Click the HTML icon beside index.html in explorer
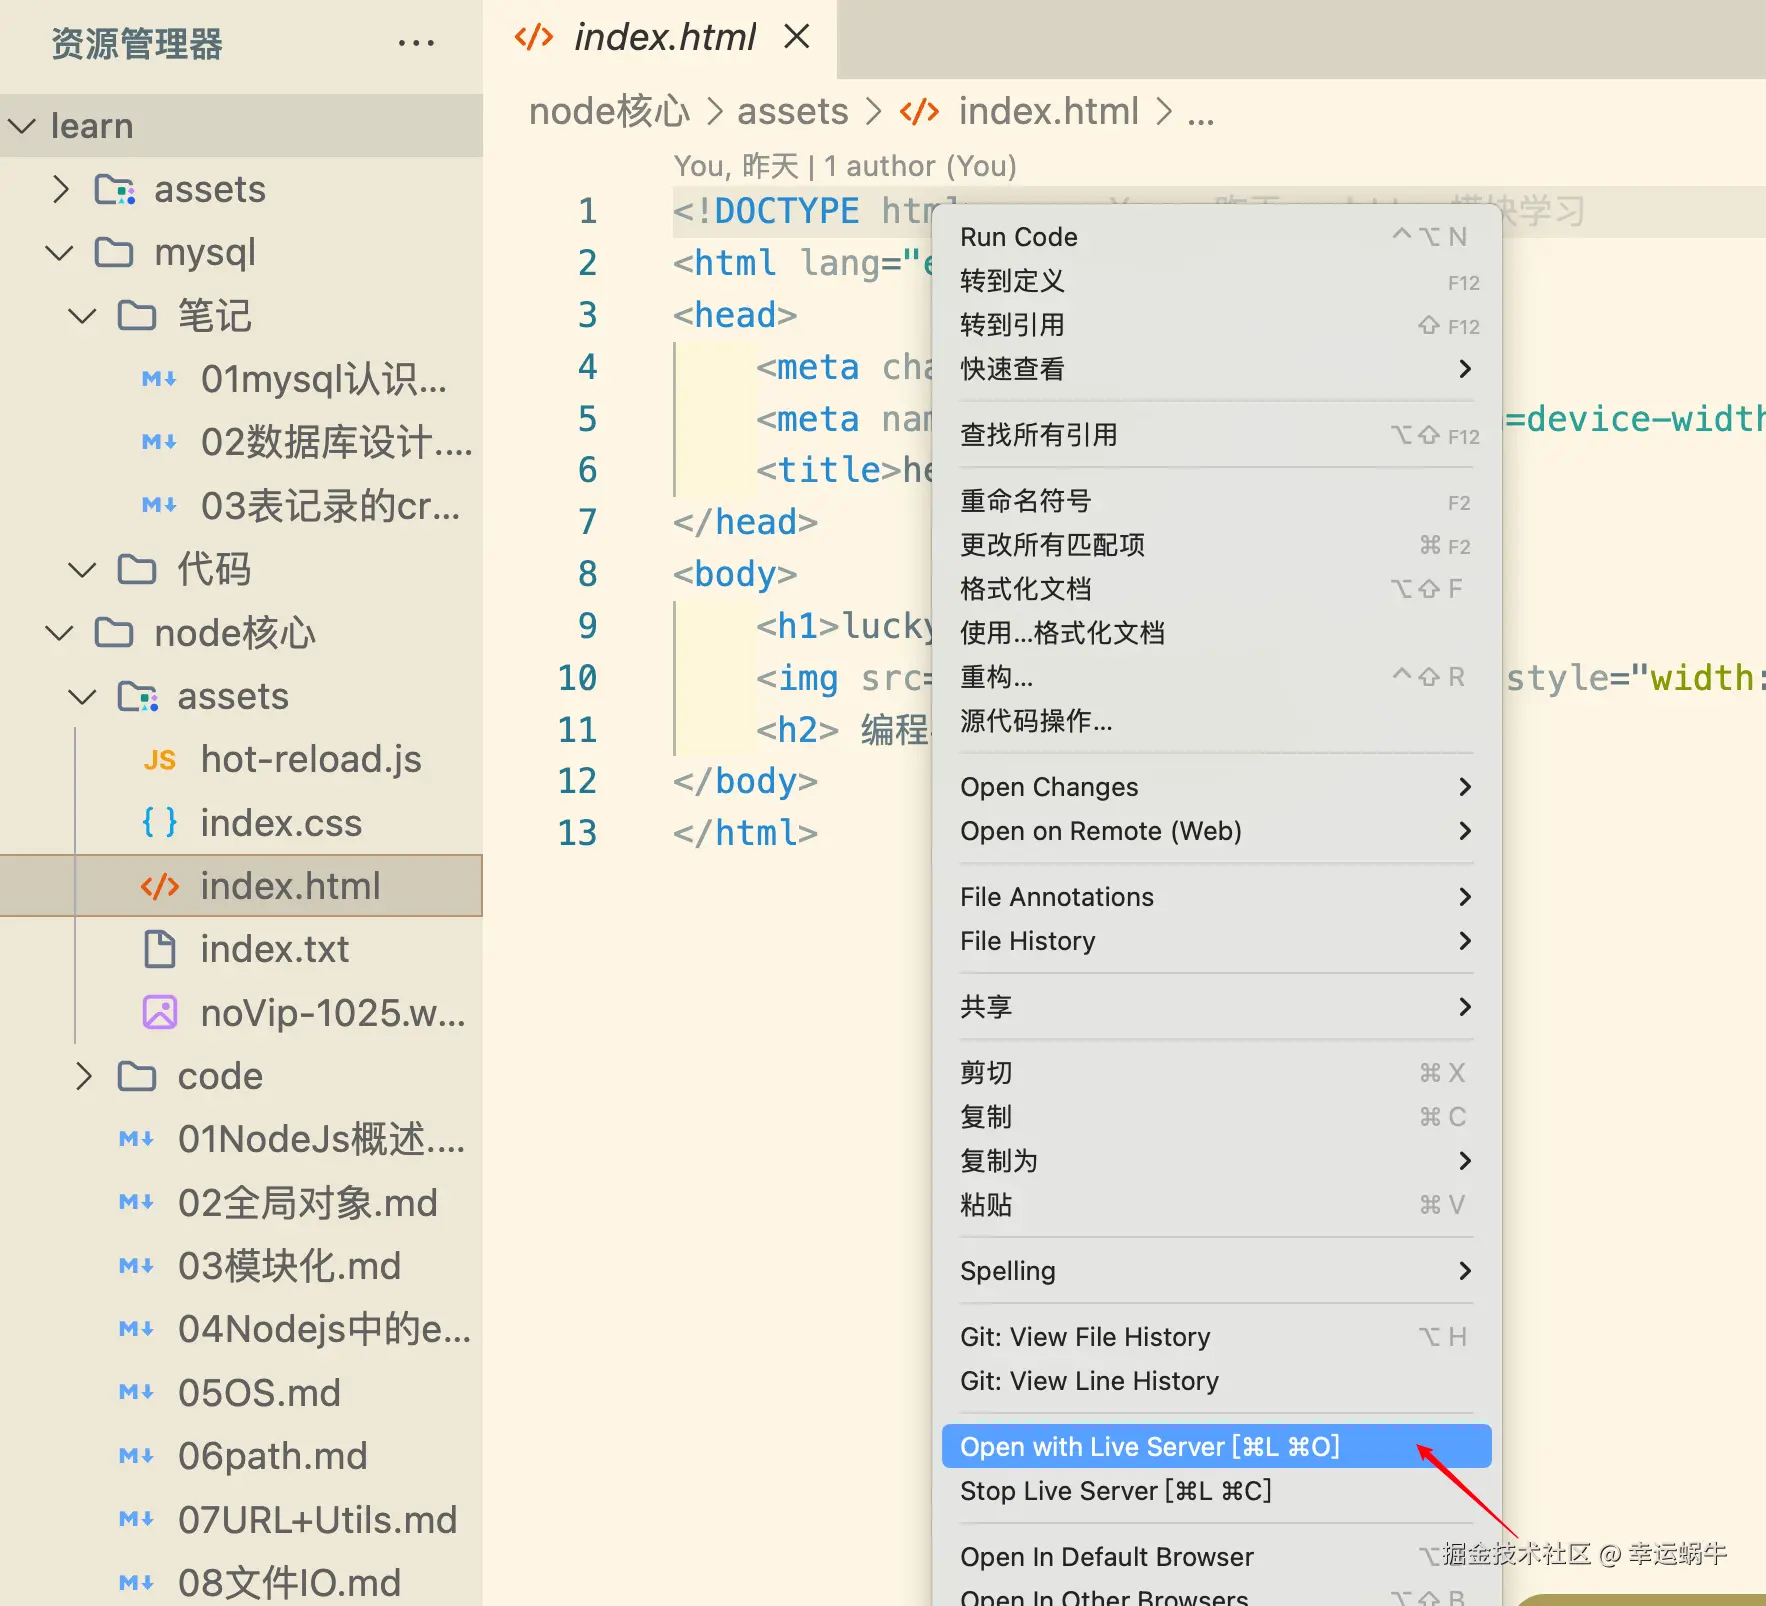Screen dimensions: 1766x1606 (x=160, y=886)
